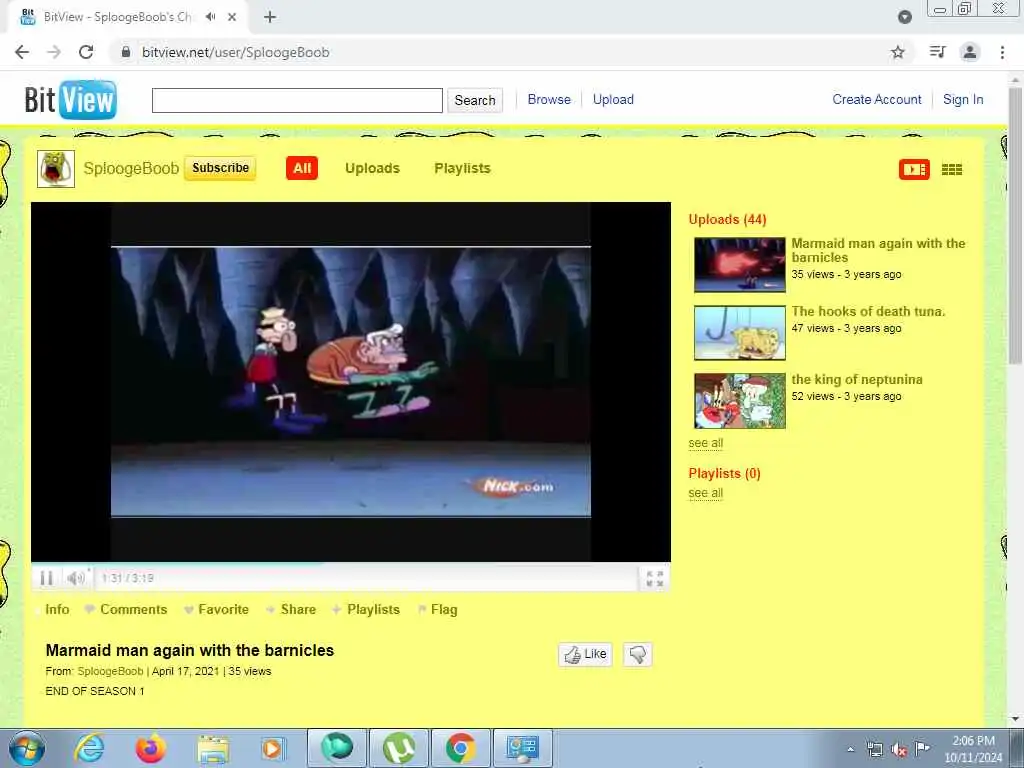The width and height of the screenshot is (1024, 768).
Task: Focus the BitView search input field
Action: [297, 100]
